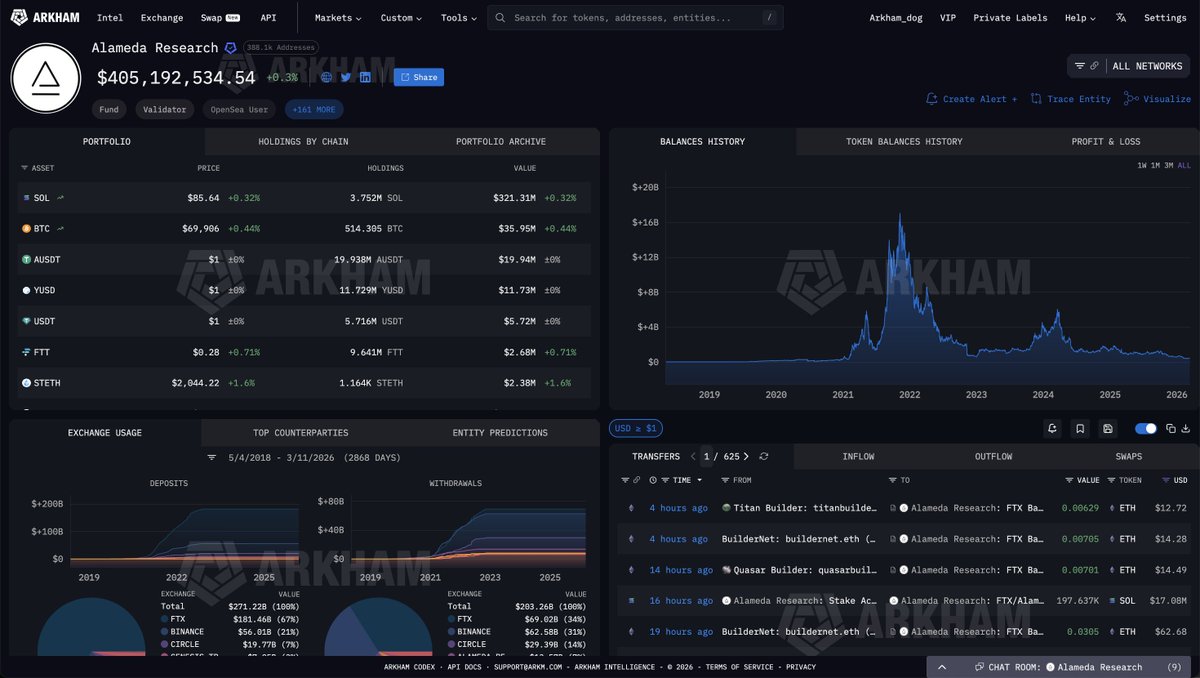The image size is (1200, 678).
Task: Click the copy icon above transfers table
Action: pos(1171,428)
